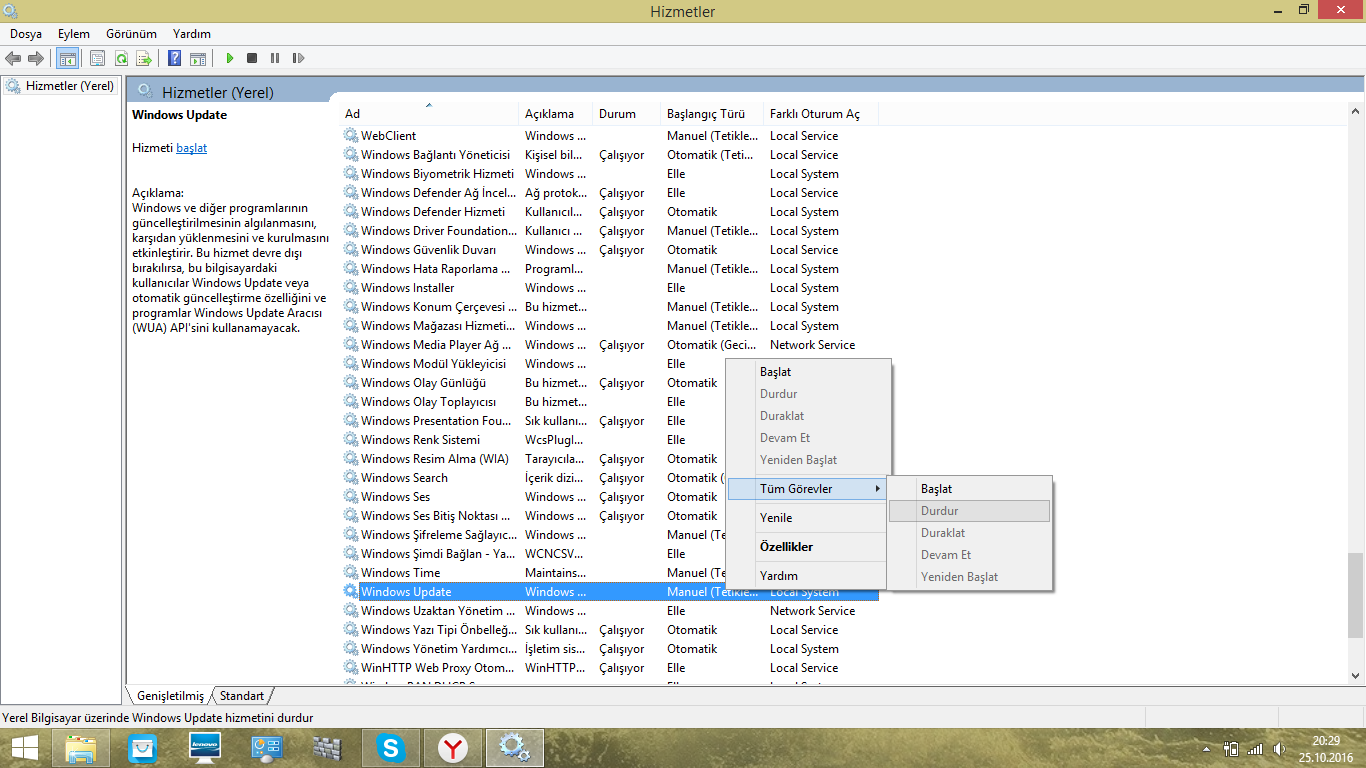Click the green Start Service play icon
This screenshot has height=768, width=1366.
229,59
